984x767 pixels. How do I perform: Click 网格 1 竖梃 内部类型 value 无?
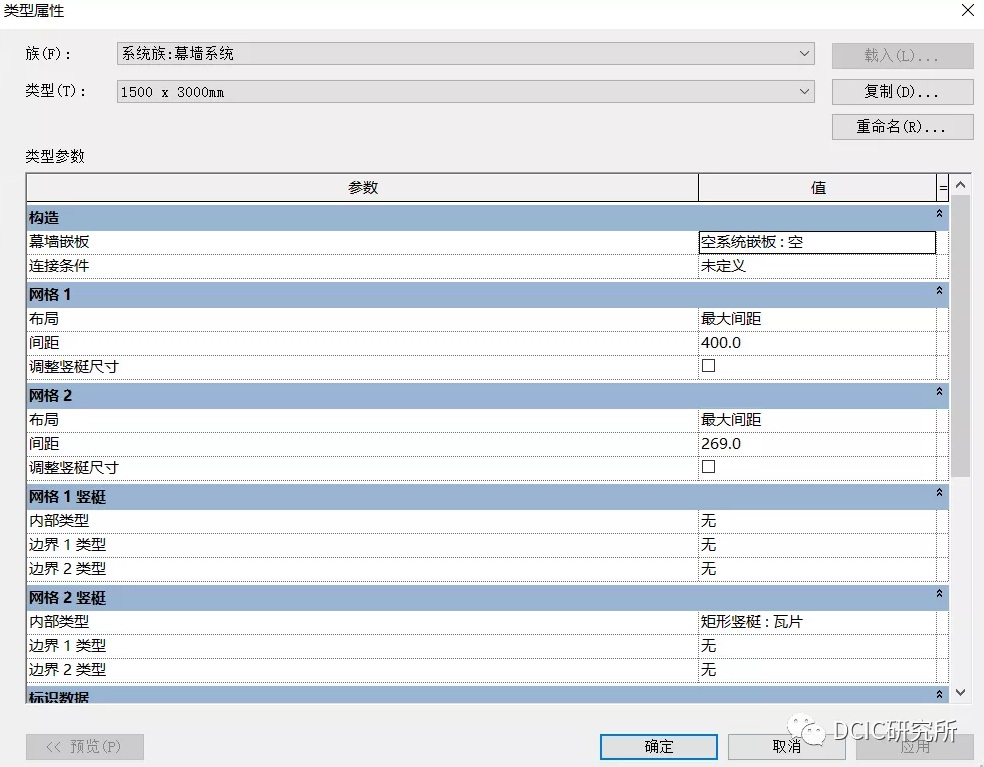coord(817,521)
